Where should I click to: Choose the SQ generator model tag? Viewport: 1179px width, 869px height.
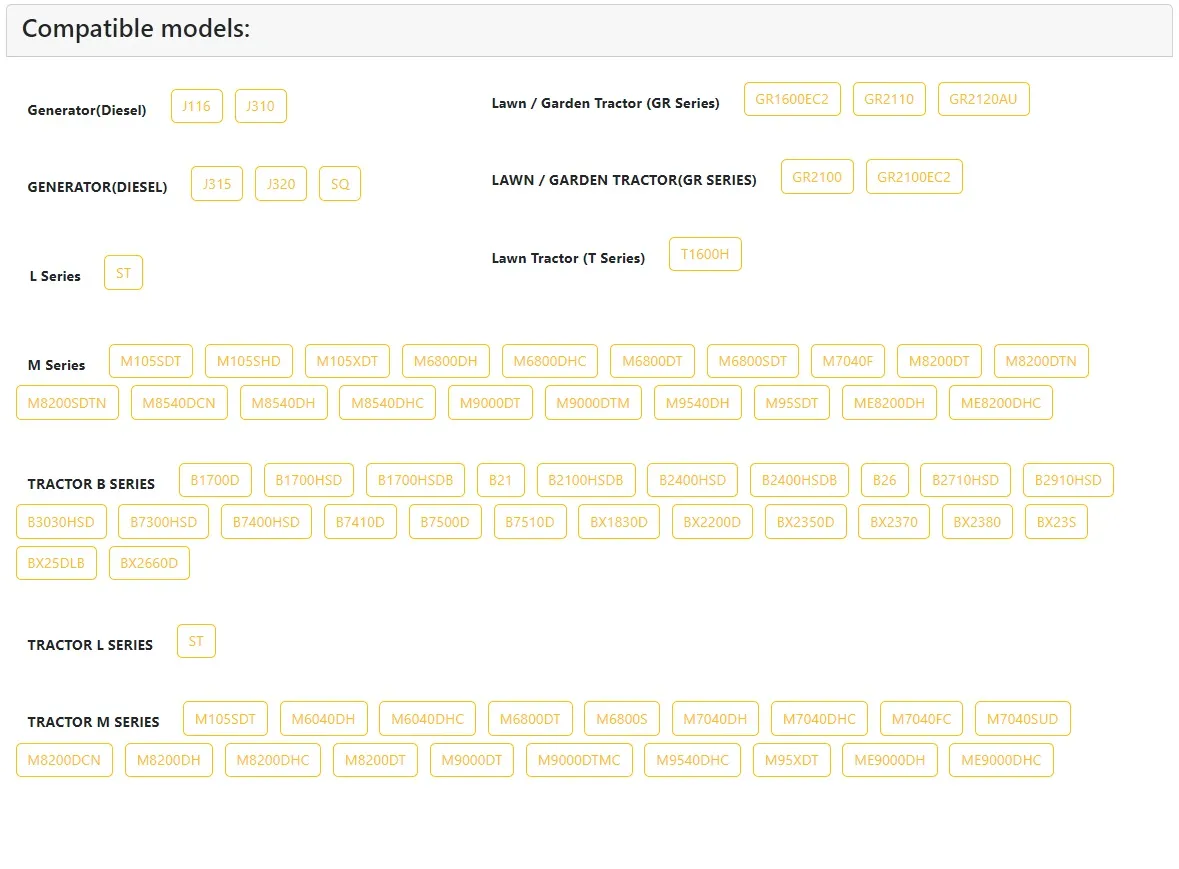340,184
